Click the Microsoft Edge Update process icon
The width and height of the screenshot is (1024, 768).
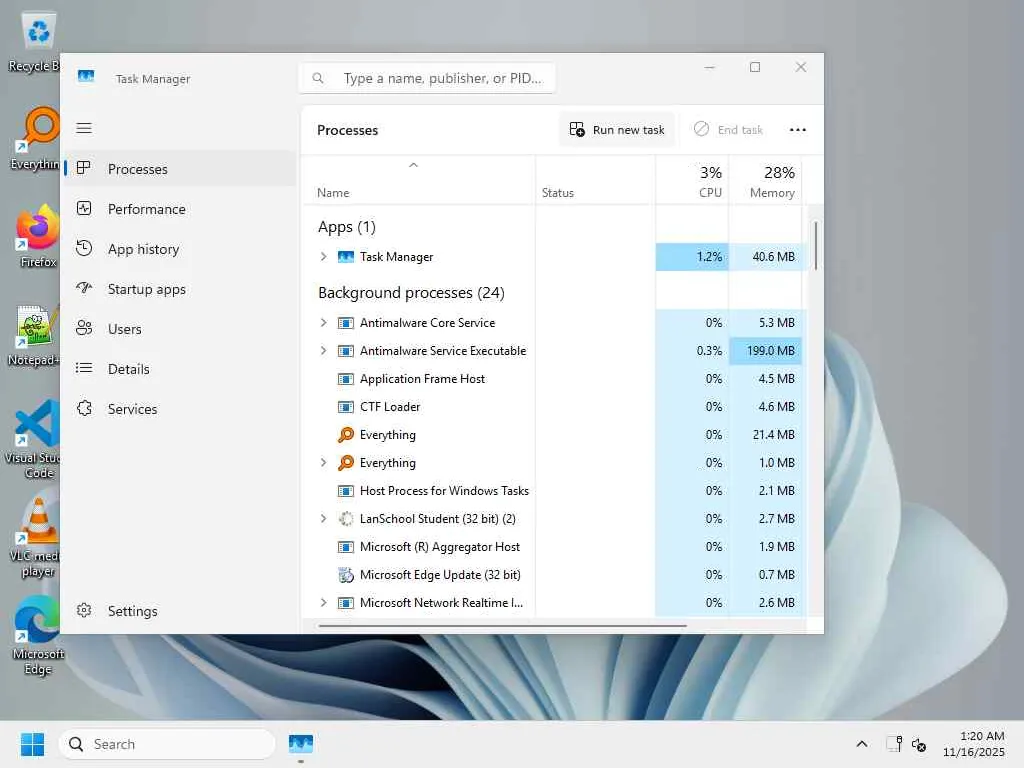(345, 575)
